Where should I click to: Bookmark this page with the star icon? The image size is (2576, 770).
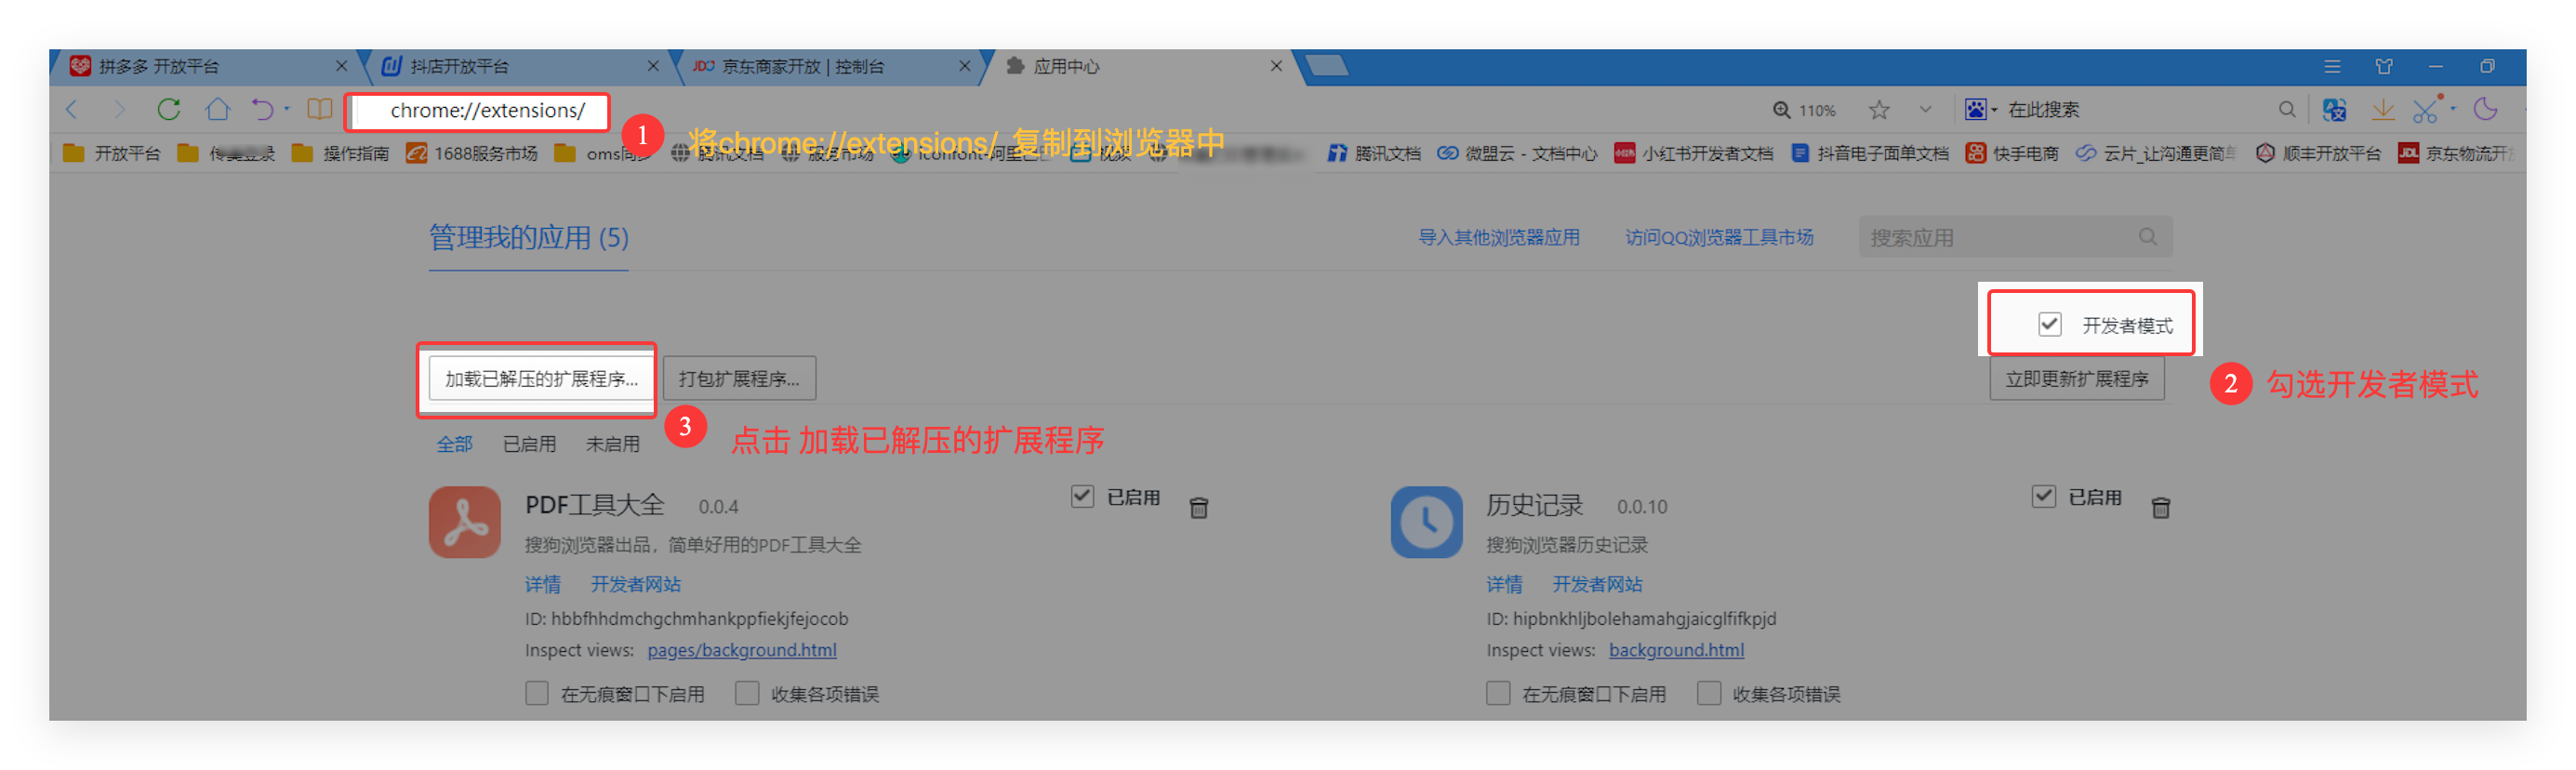(x=1879, y=110)
